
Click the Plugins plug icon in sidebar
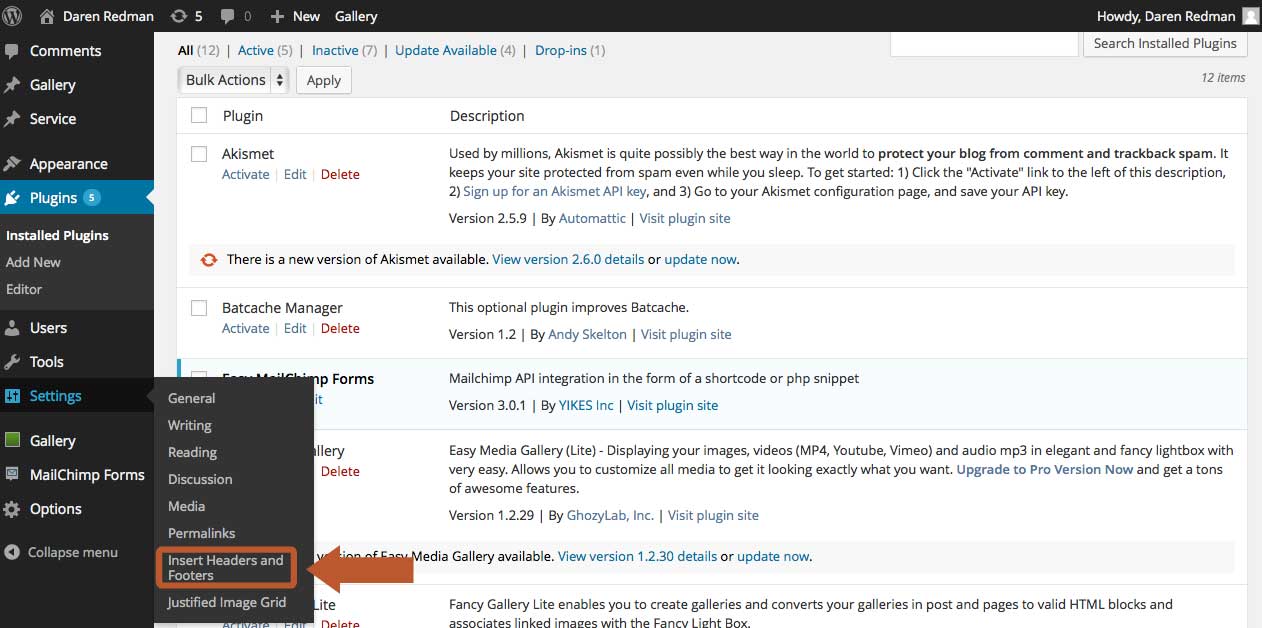pos(13,198)
